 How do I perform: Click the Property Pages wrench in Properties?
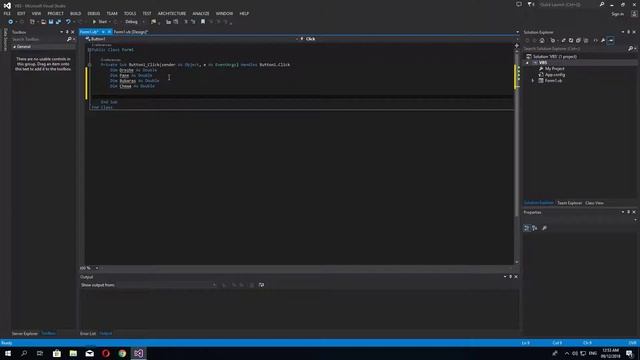[544, 228]
